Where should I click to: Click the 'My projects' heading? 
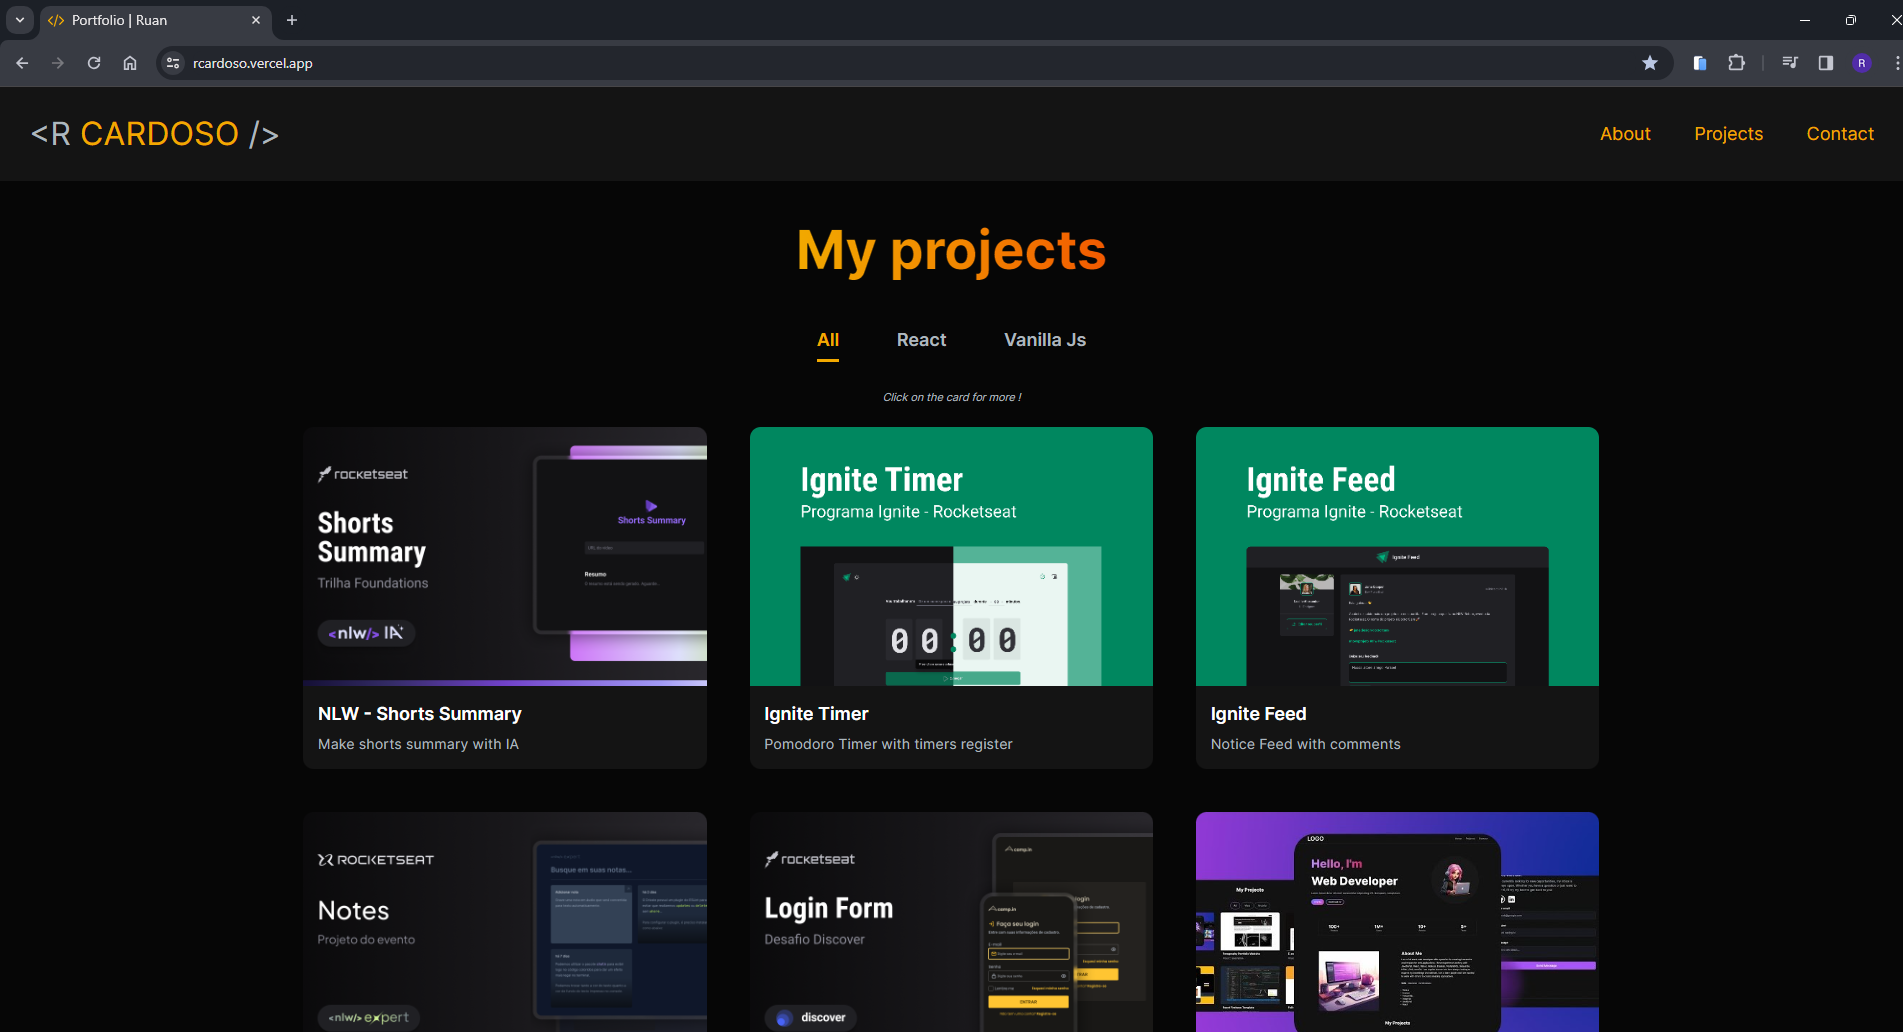(951, 251)
